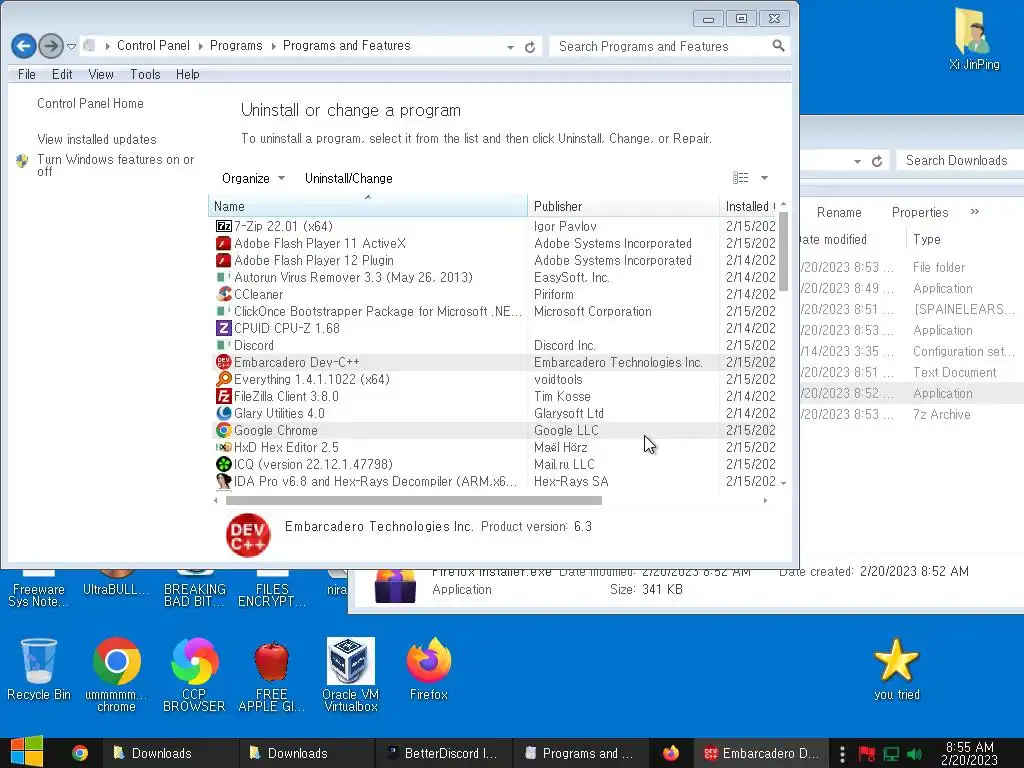Click the Back navigation arrow in Control Panel
The width and height of the screenshot is (1024, 768).
point(24,46)
